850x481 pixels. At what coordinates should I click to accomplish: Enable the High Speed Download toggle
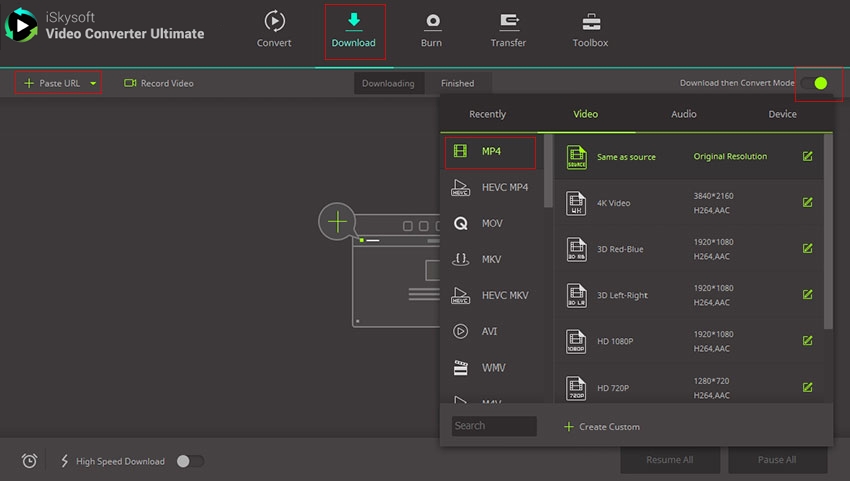pyautogui.click(x=189, y=461)
